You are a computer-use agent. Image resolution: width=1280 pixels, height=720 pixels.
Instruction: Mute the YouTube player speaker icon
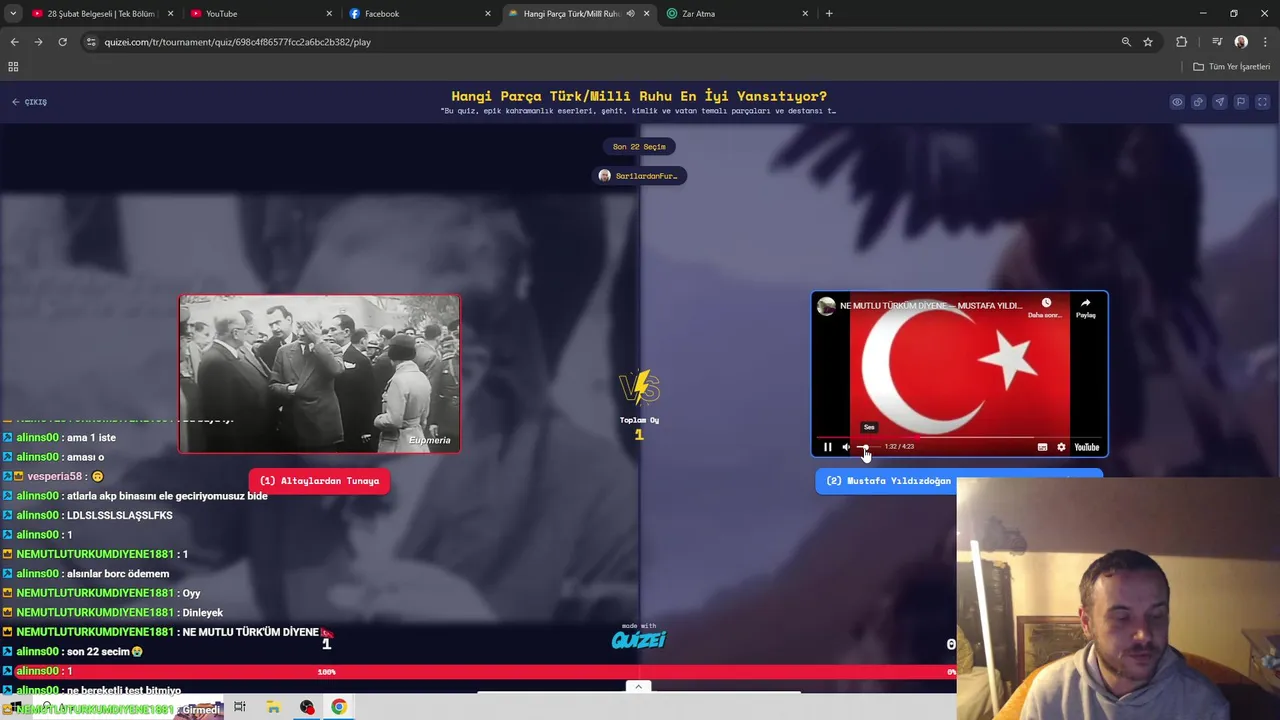pos(846,447)
